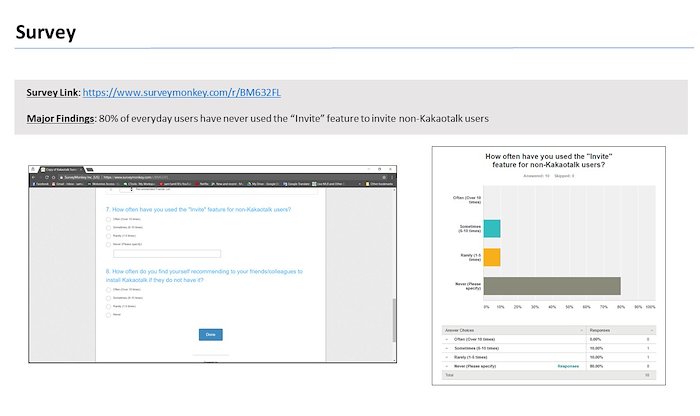This screenshot has width=700, height=416.
Task: Click the question 7 heading text
Action: point(198,209)
